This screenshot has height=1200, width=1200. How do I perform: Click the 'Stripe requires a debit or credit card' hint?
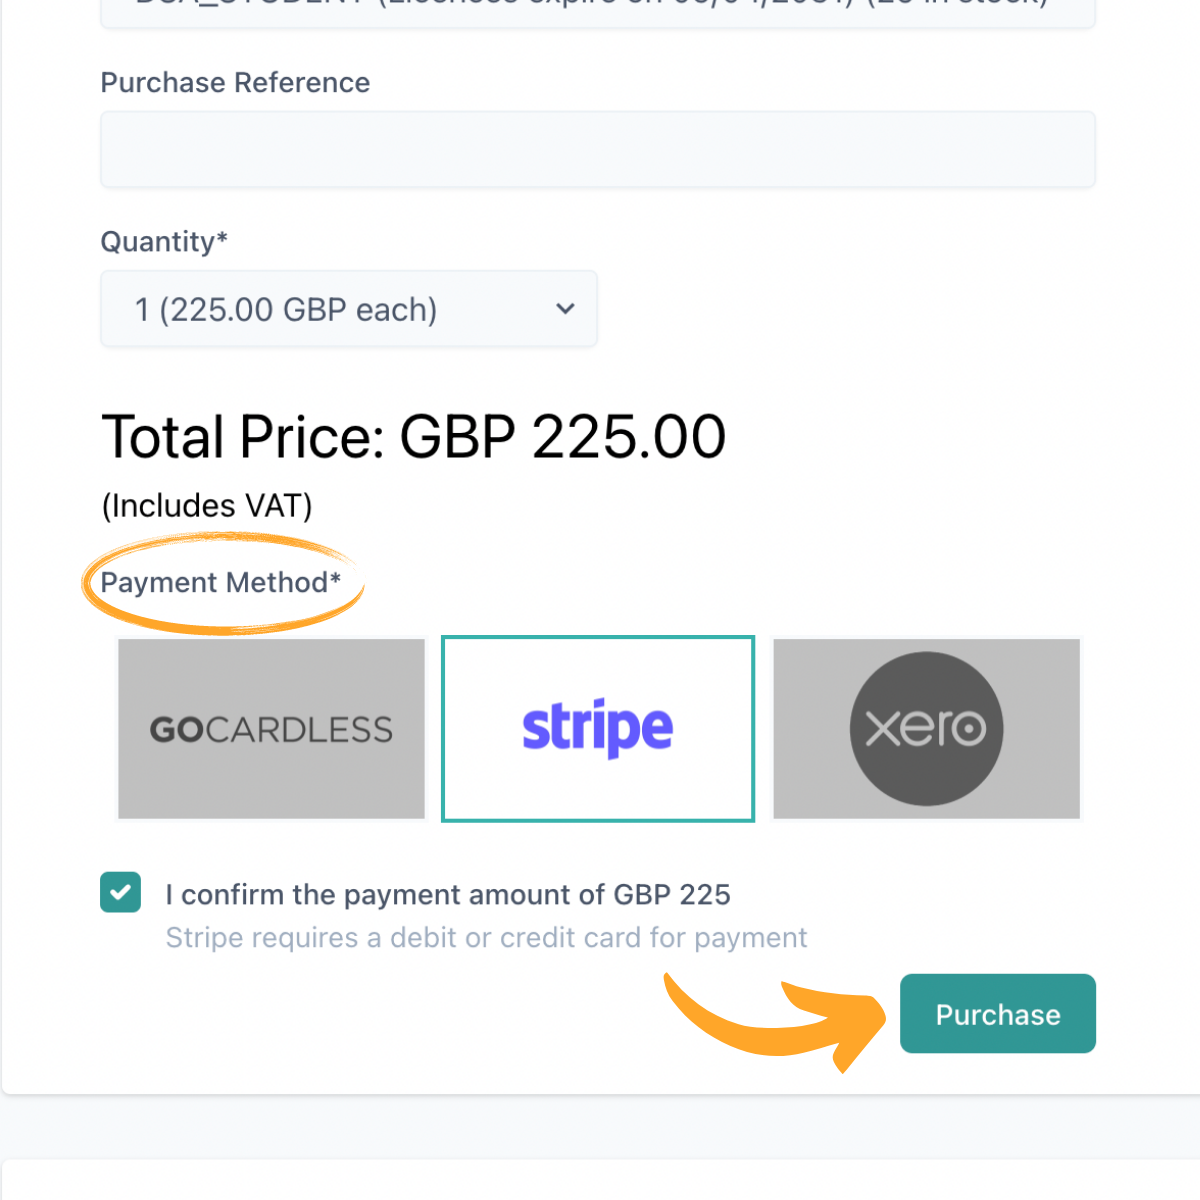pos(486,938)
